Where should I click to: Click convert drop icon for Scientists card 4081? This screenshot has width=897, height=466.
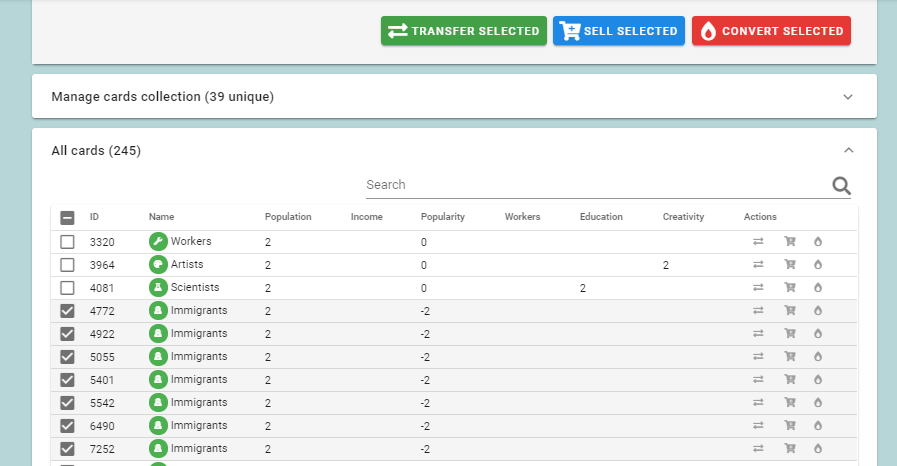click(818, 288)
